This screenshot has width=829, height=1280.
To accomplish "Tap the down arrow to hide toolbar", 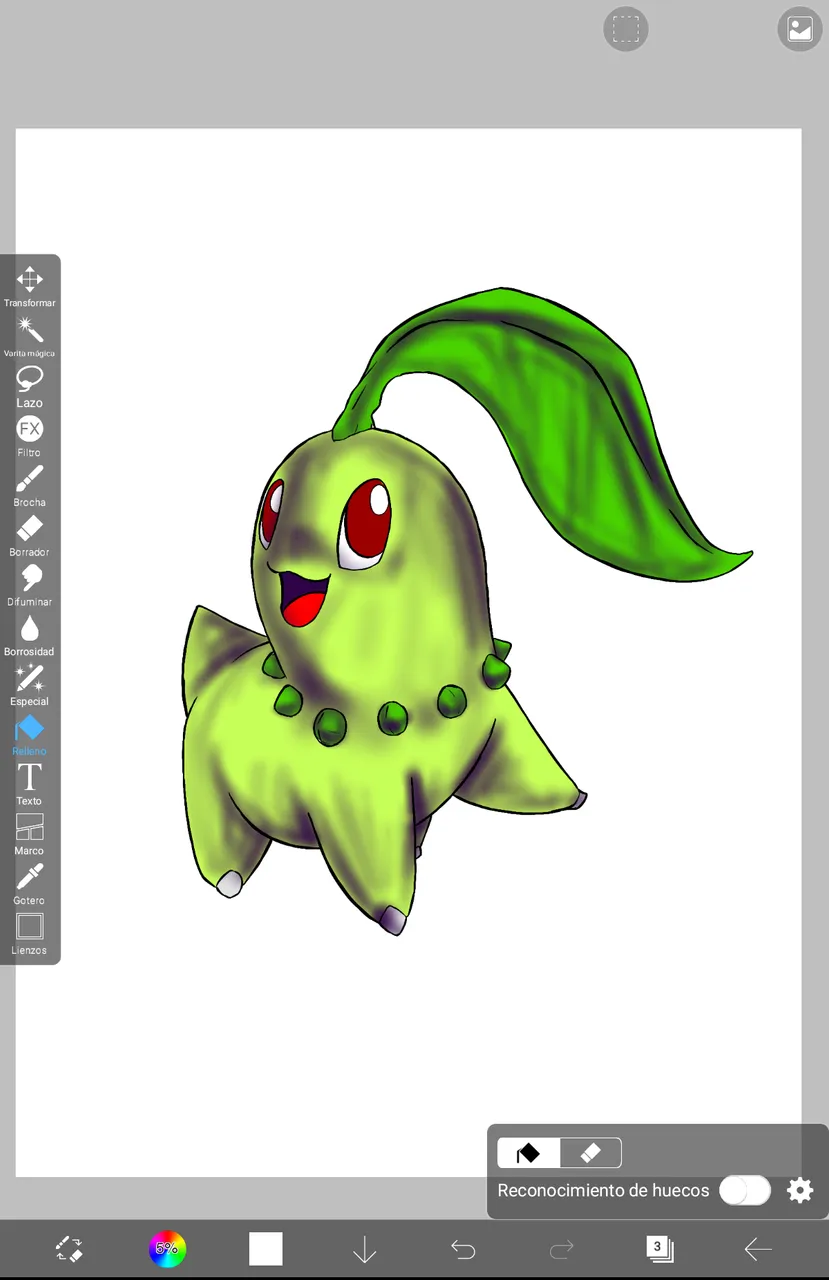I will 364,1248.
